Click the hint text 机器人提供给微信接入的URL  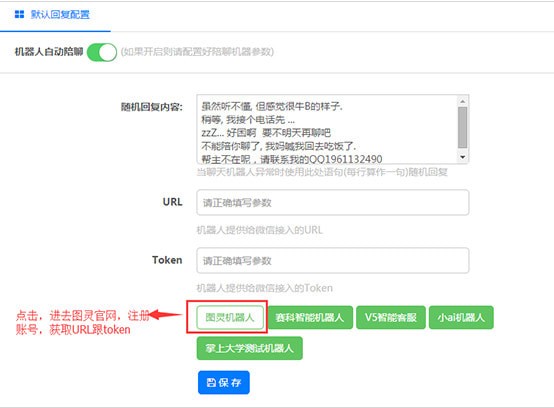click(260, 230)
